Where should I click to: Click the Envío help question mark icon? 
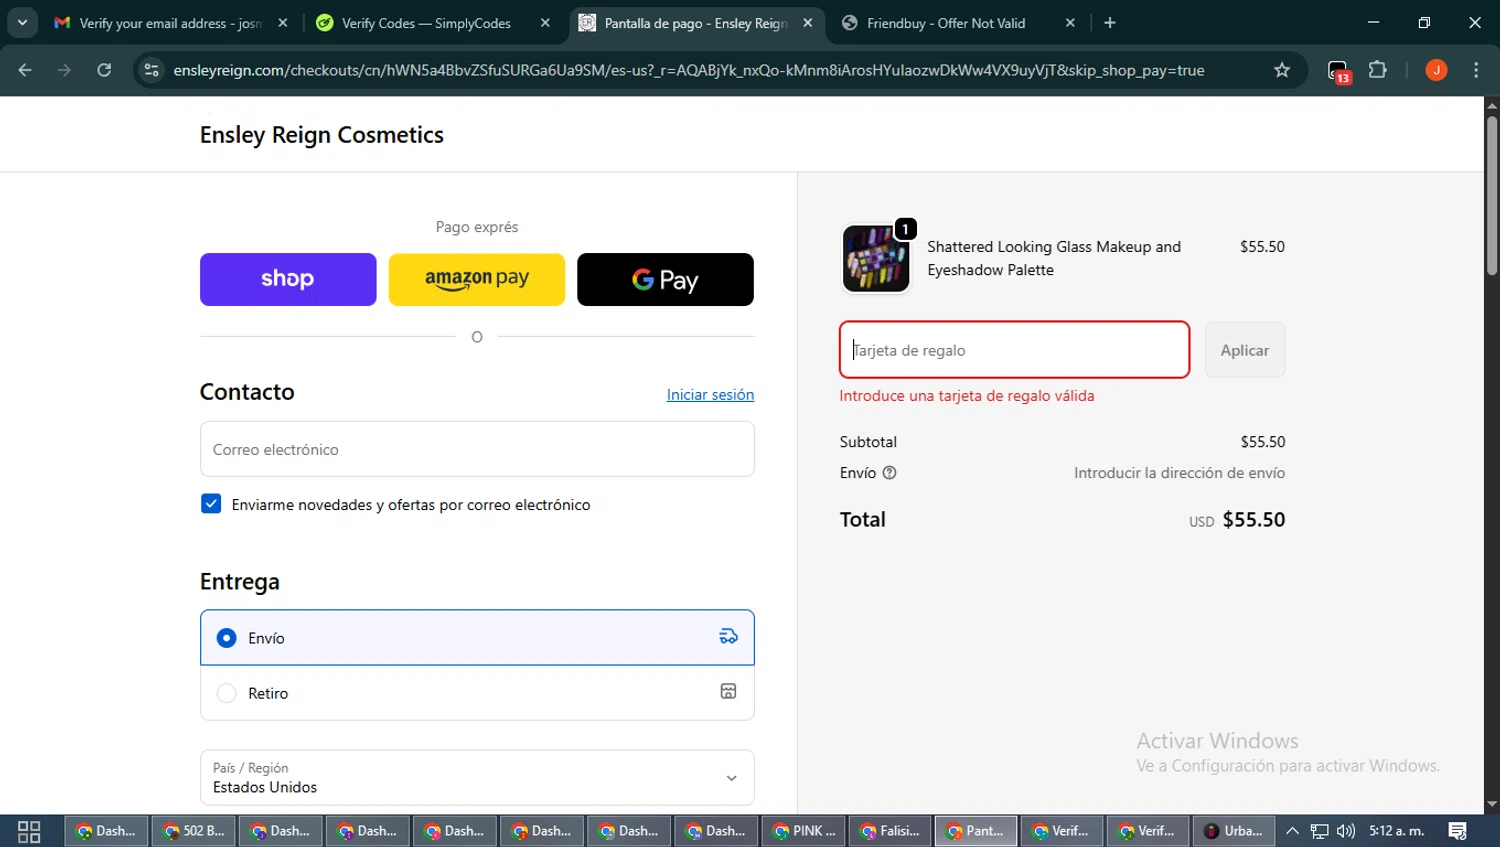(x=889, y=473)
